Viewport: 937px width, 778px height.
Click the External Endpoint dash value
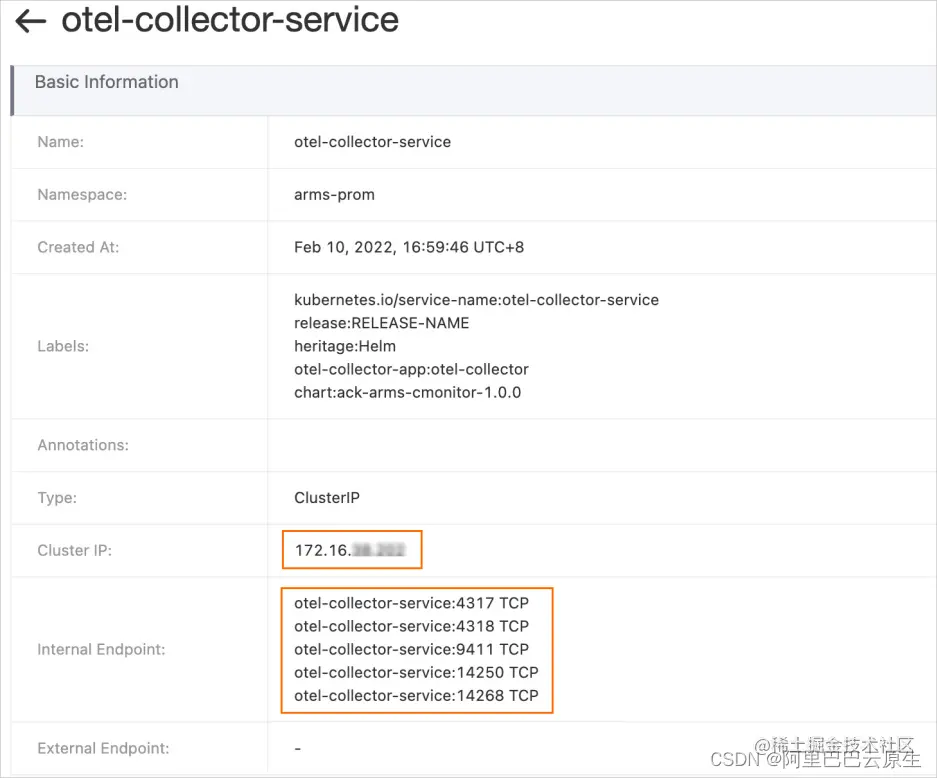tap(298, 749)
